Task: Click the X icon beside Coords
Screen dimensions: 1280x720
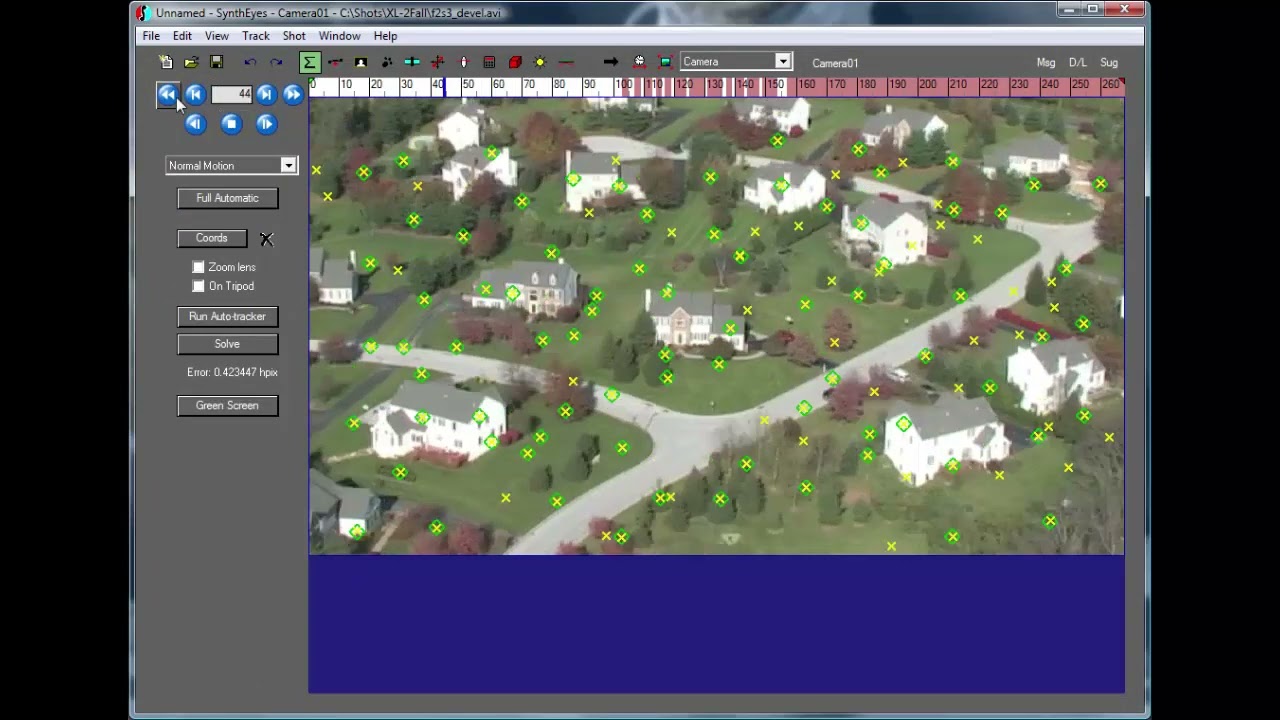Action: (266, 239)
